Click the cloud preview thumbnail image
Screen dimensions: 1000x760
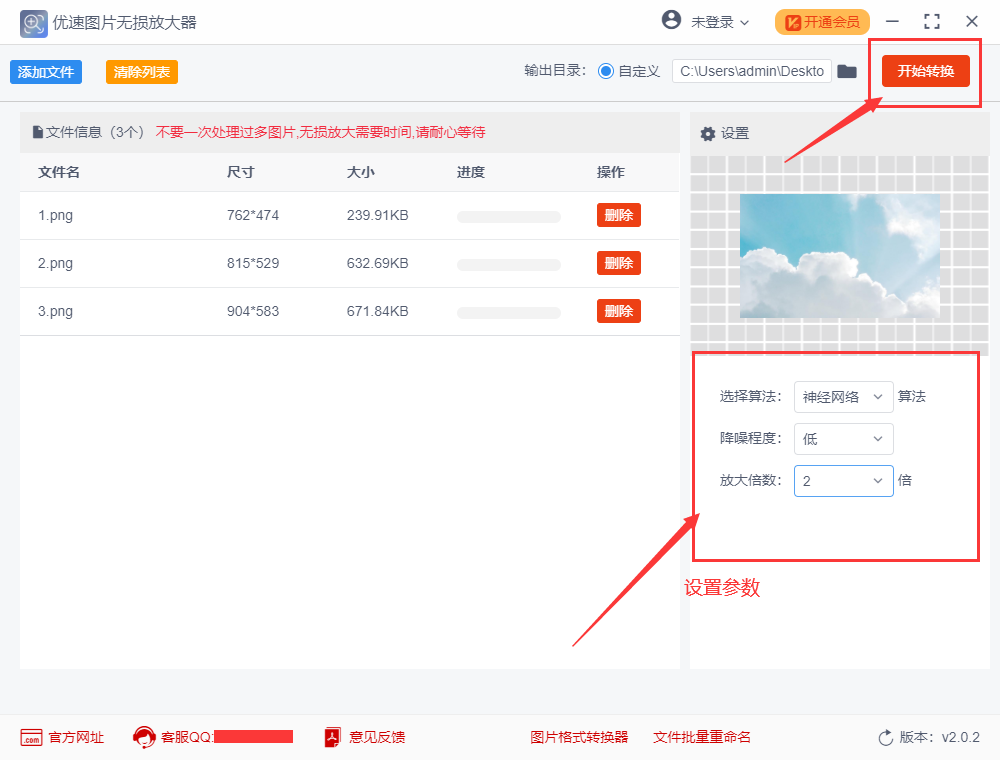(839, 256)
